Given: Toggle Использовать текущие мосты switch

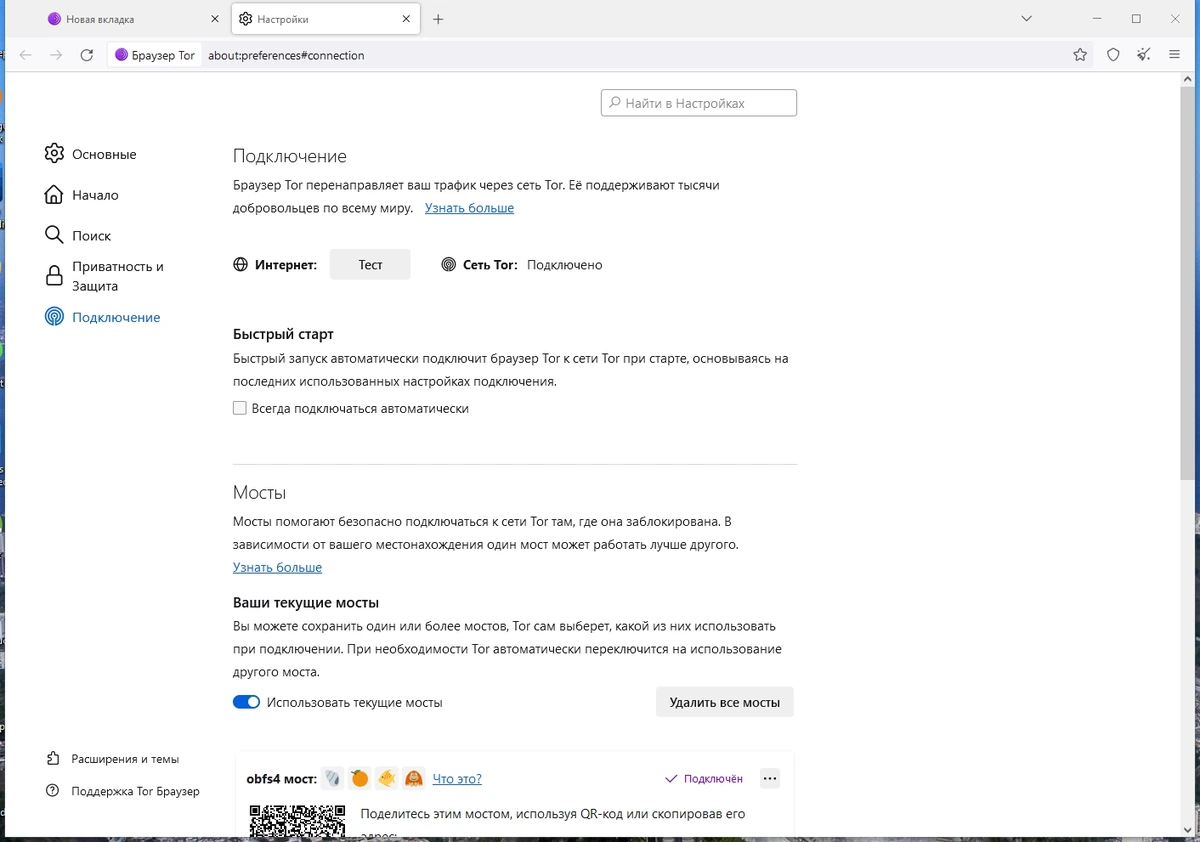Looking at the screenshot, I should 246,702.
